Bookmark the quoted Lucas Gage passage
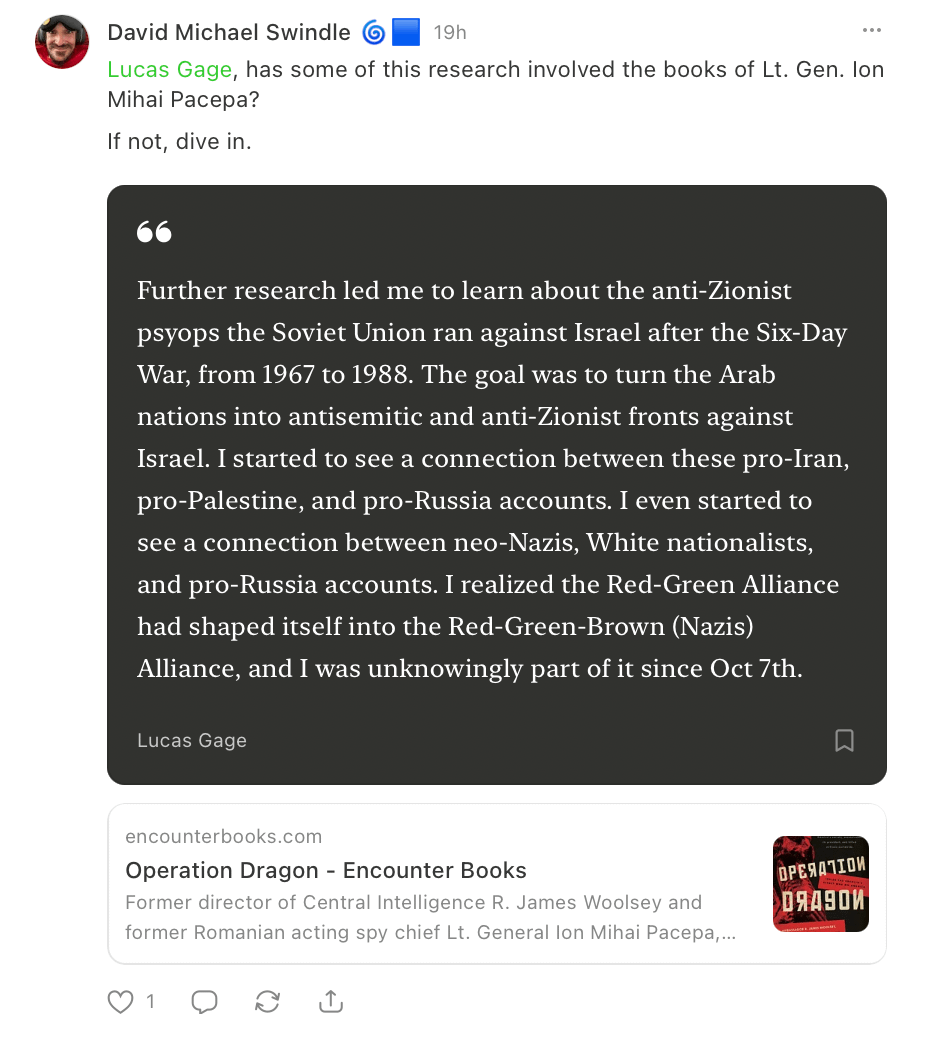 [844, 740]
